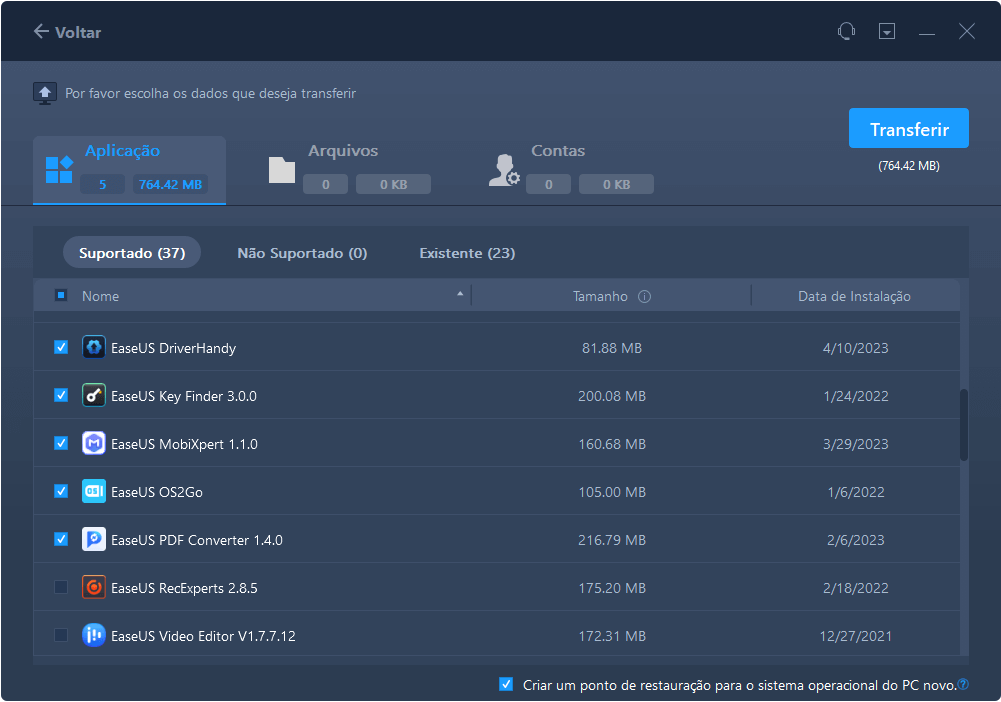Minimize the transfer window
Viewport: 1001px width, 702px height.
pos(927,32)
